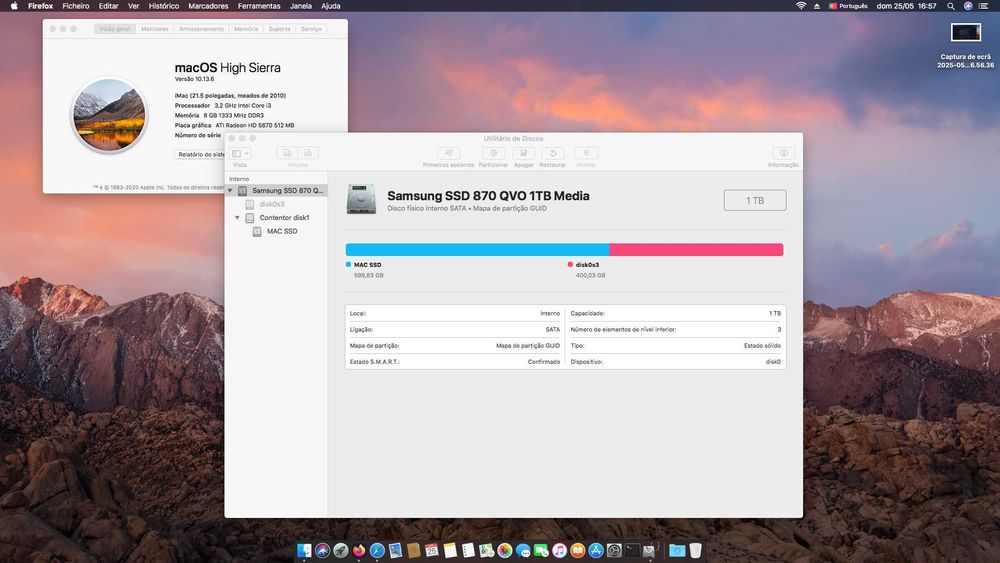1000x563 pixels.
Task: Click the 1 TB capacity box
Action: 755,200
